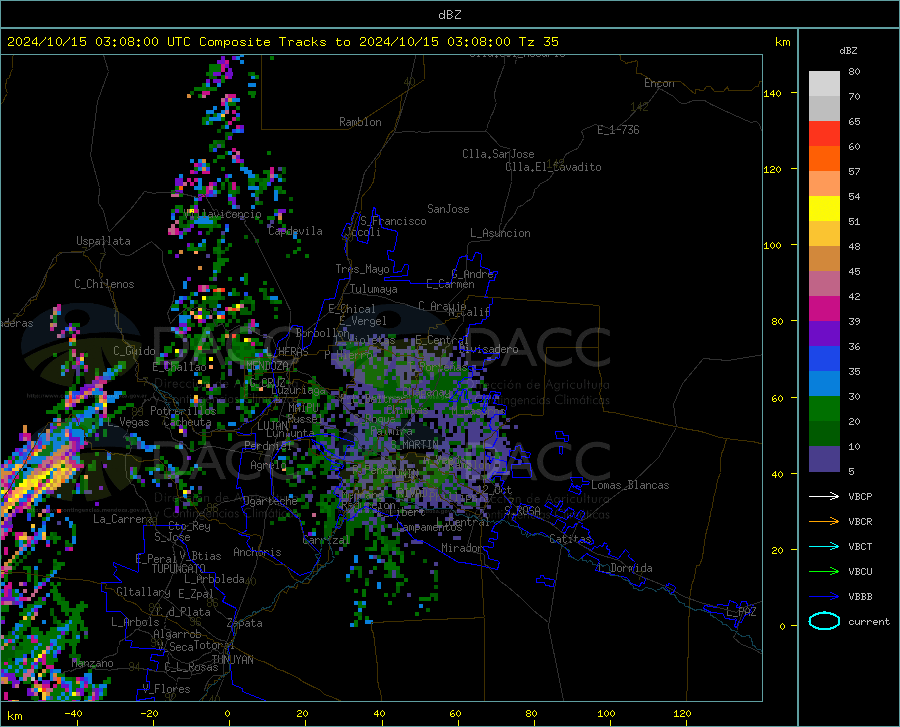Click the 'C_Chilenos' map label
Screen dimensions: 900x727
104,284
